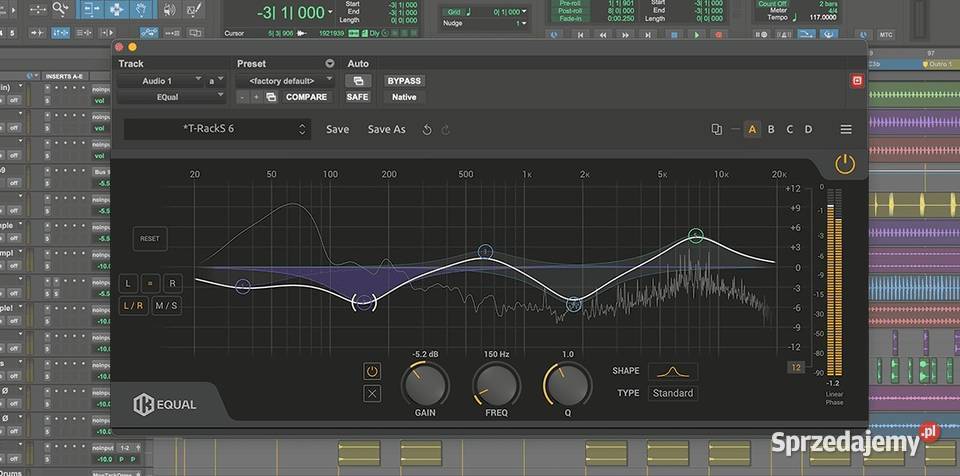Select the L channel button

coord(128,284)
